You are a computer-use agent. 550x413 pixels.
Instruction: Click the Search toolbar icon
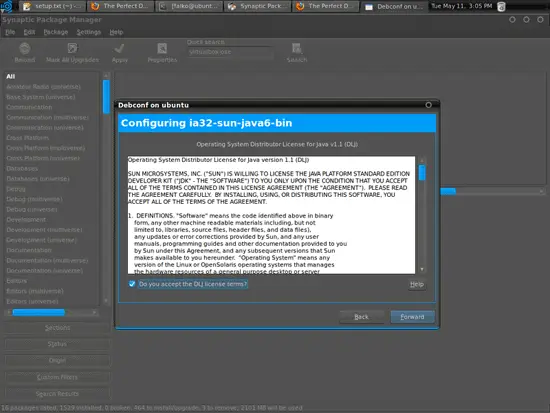point(297,48)
